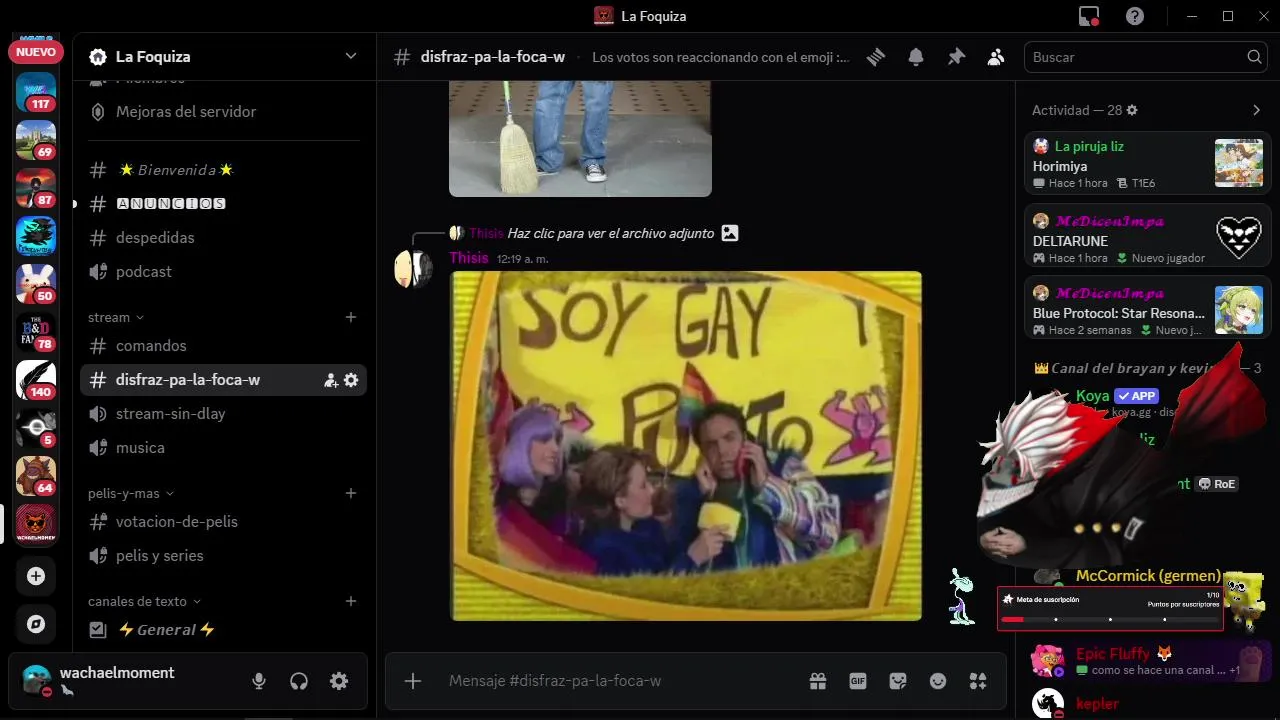Open the broom image attachment above
This screenshot has height=720, width=1280.
[580, 139]
